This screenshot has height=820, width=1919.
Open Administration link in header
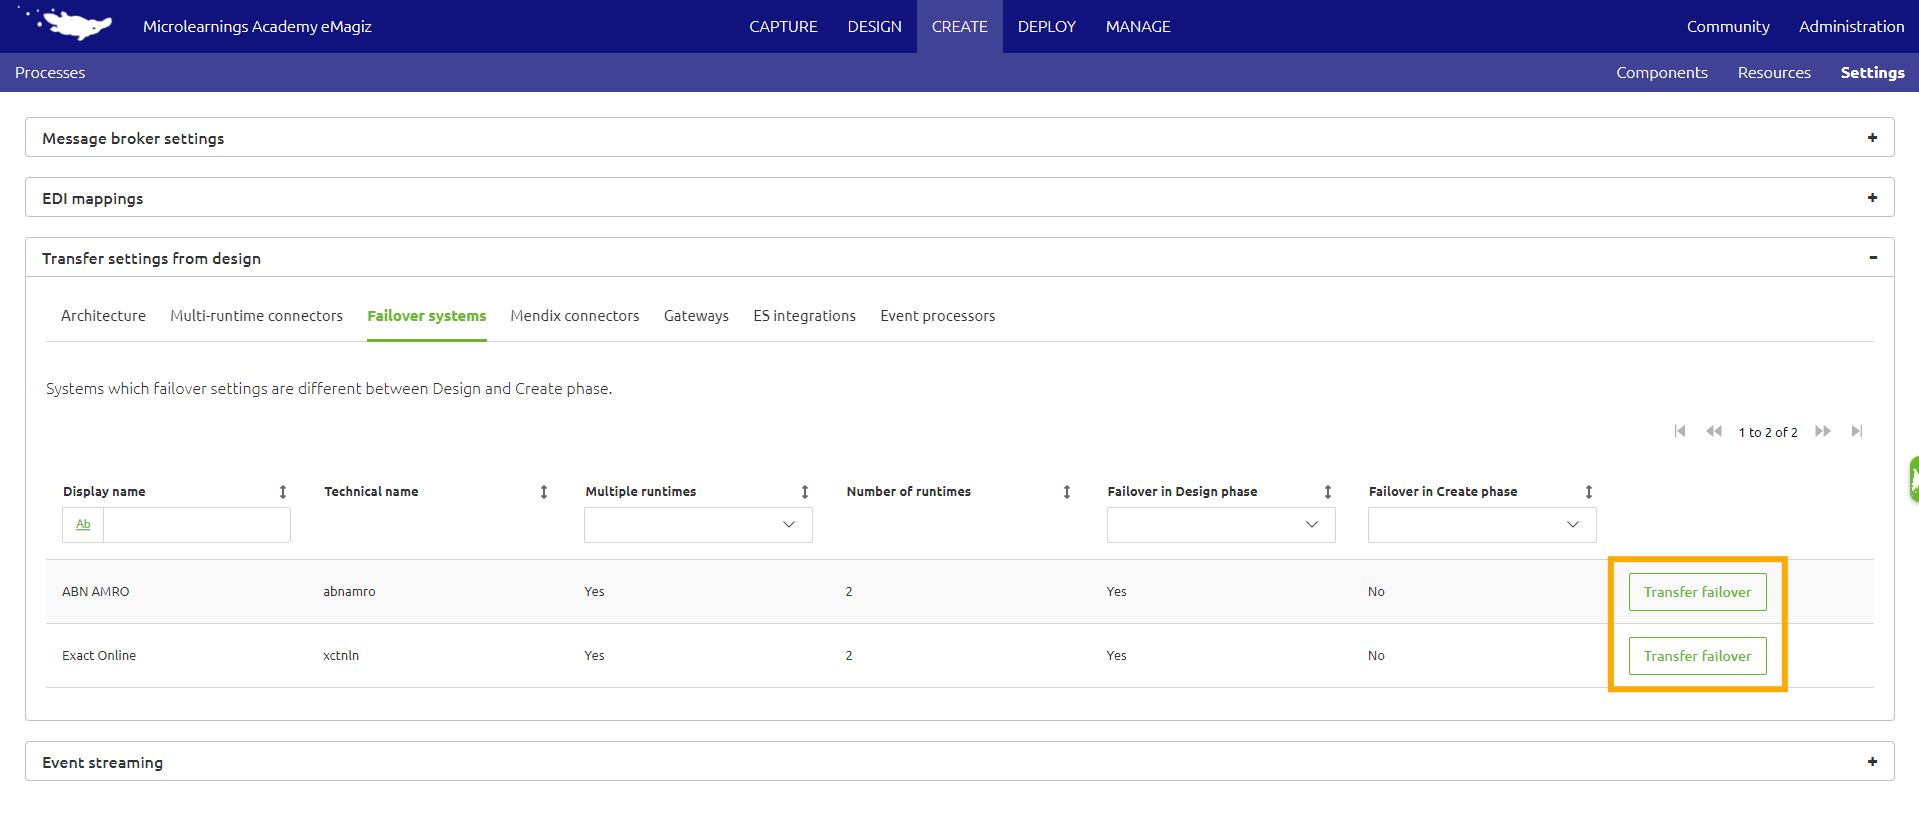(x=1851, y=27)
